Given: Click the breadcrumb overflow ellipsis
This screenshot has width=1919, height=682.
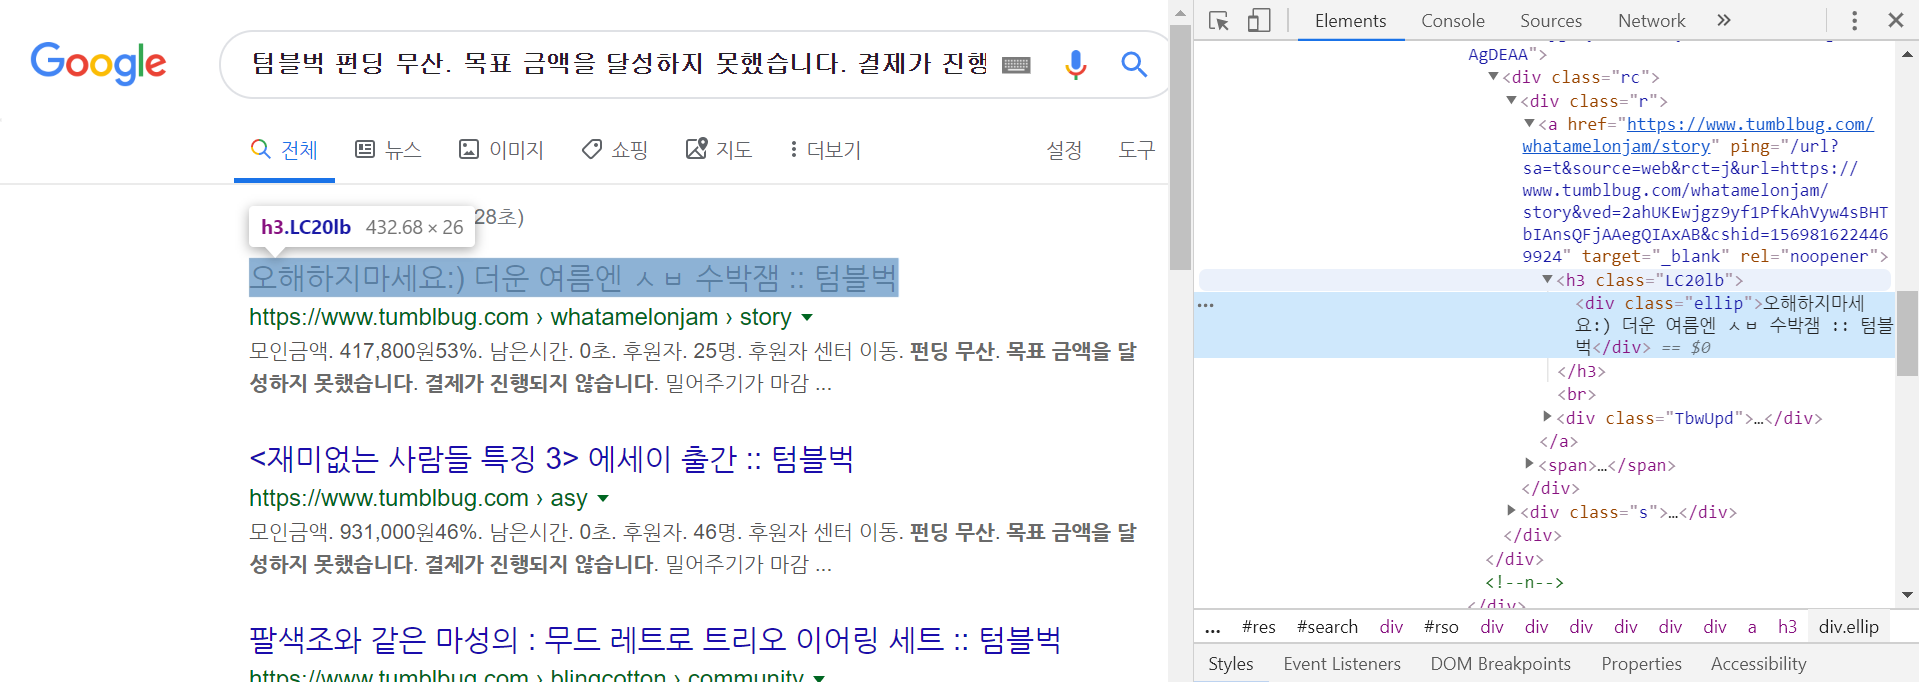Looking at the screenshot, I should (1213, 629).
